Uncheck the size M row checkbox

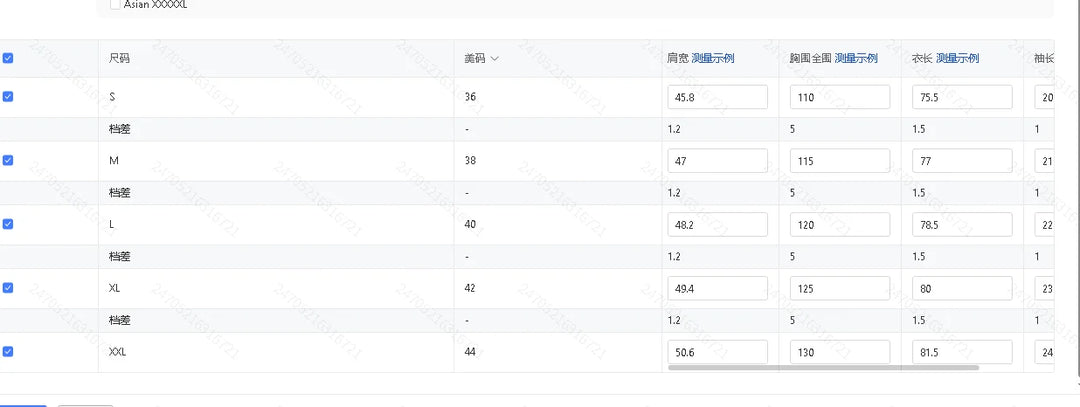8,160
